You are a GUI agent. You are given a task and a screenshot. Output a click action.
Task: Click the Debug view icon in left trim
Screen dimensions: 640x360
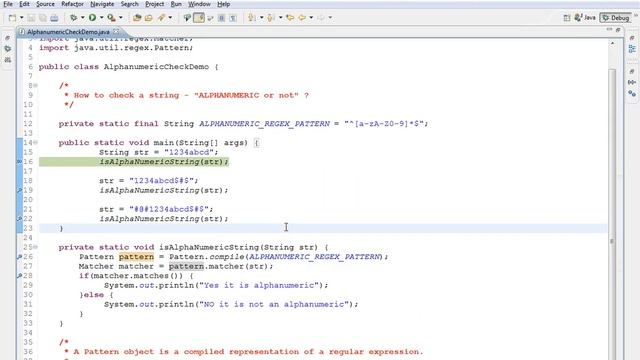click(7, 49)
